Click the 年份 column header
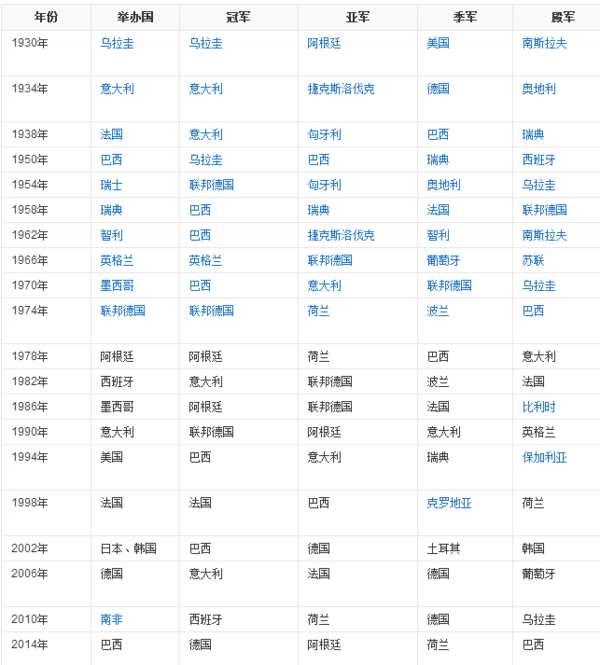The width and height of the screenshot is (600, 665). pyautogui.click(x=46, y=17)
